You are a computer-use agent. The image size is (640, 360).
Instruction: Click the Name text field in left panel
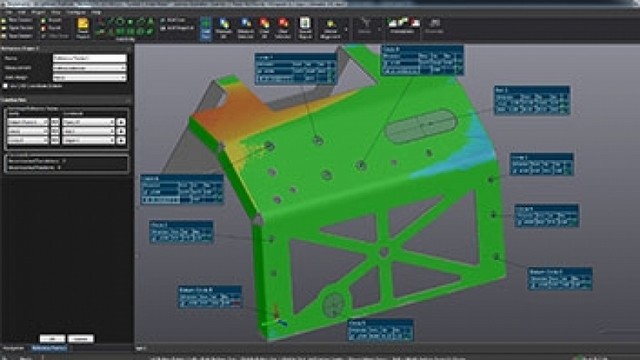pyautogui.click(x=89, y=58)
